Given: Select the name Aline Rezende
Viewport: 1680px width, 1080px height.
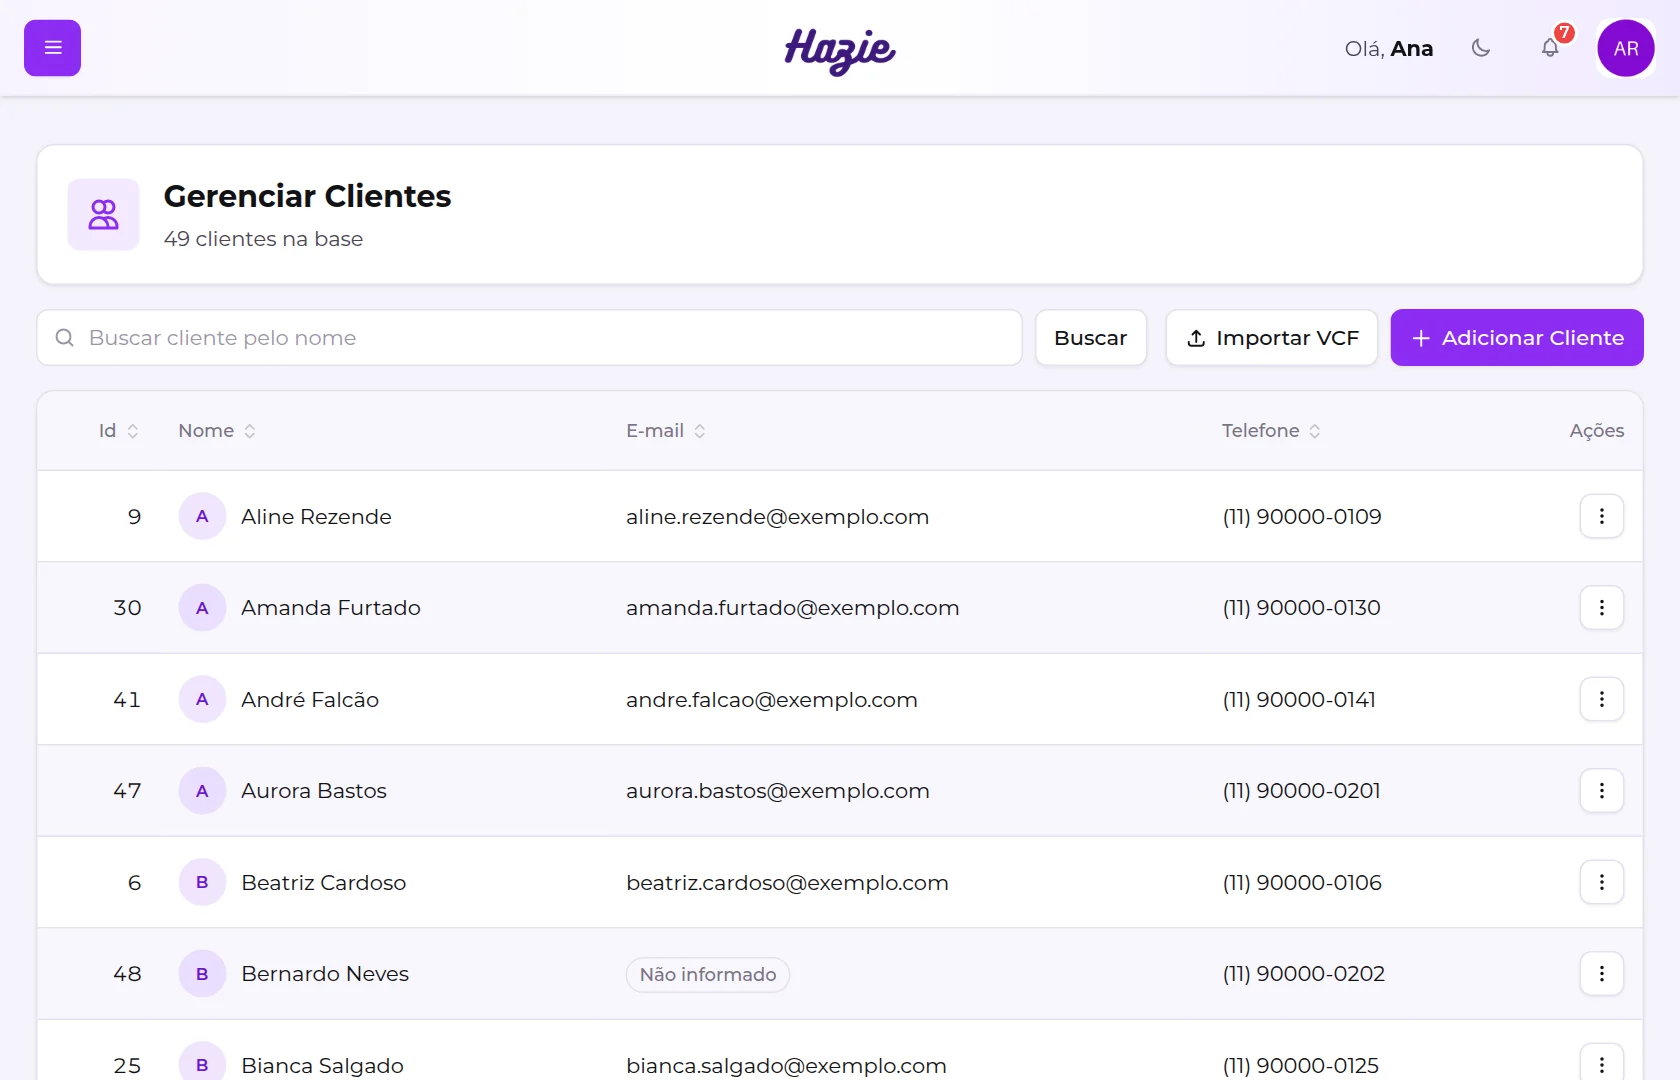Looking at the screenshot, I should pos(316,517).
